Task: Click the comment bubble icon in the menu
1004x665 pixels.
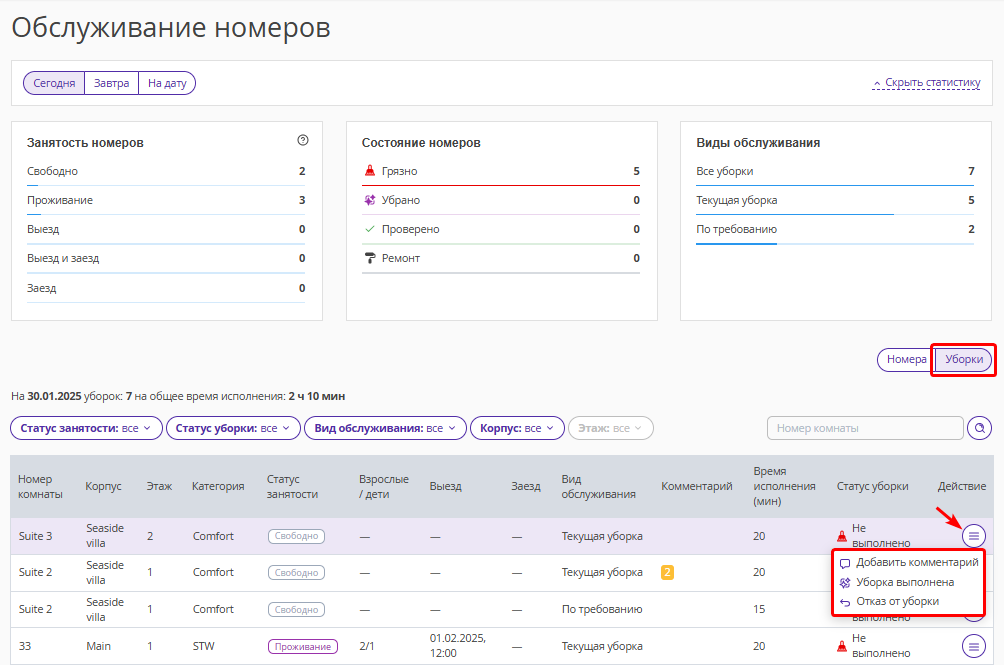Action: point(845,563)
